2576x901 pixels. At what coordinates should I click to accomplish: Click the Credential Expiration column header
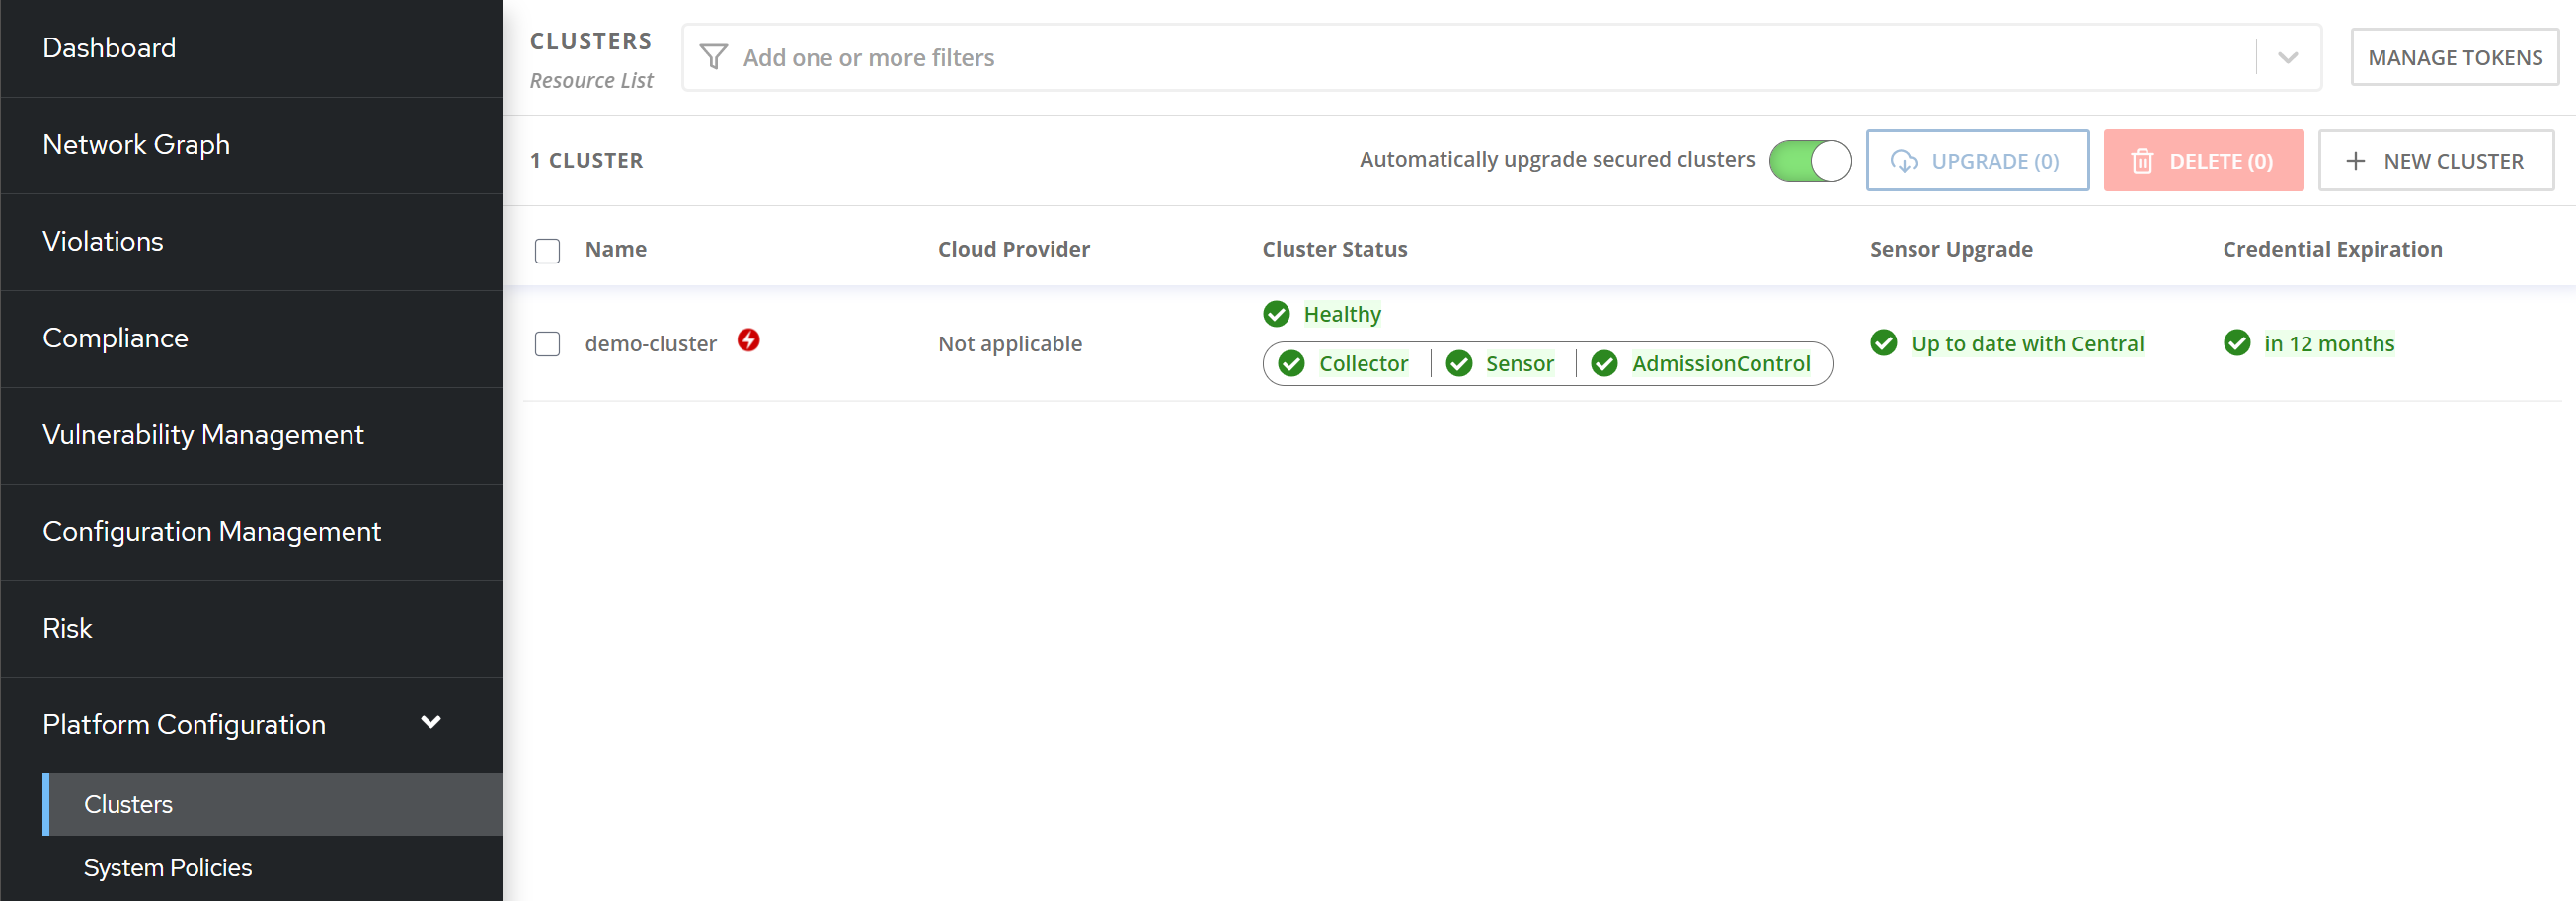[x=2332, y=249]
